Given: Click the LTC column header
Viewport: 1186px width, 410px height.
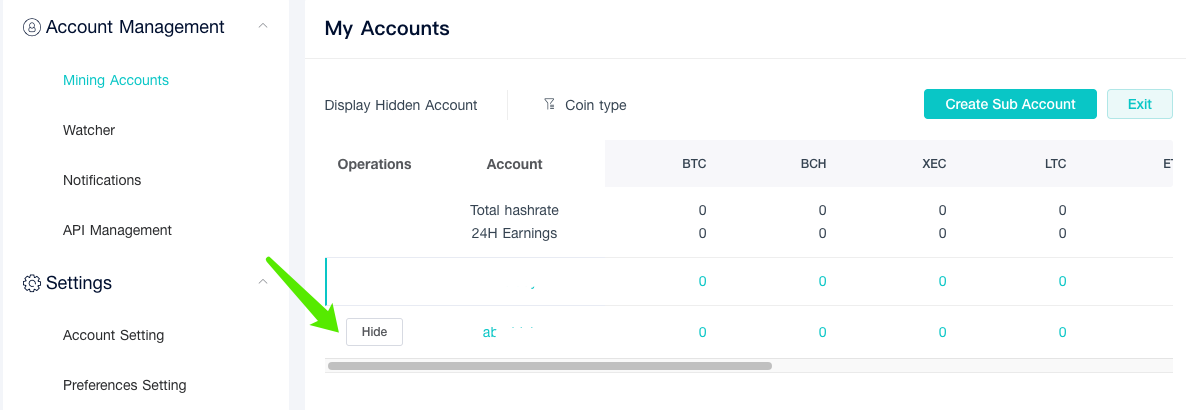Looking at the screenshot, I should (1054, 164).
